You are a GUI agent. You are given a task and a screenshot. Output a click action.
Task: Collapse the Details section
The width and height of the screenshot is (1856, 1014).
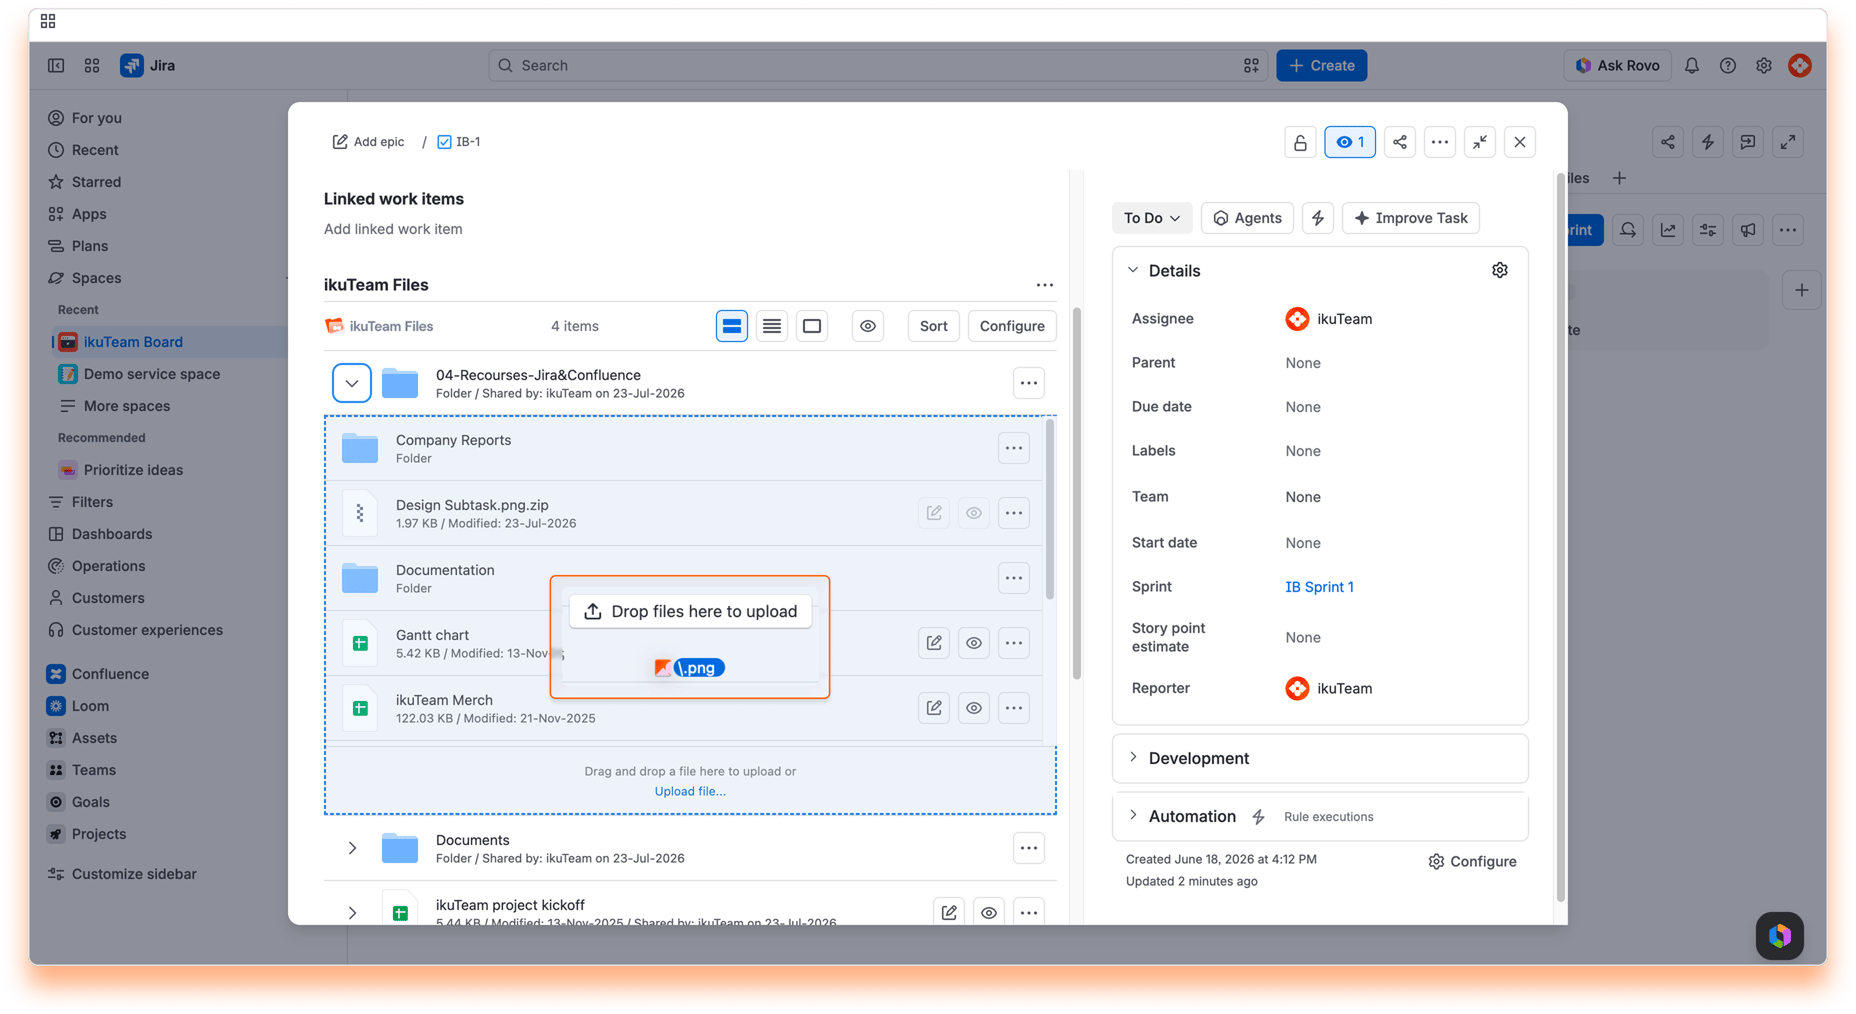coord(1133,270)
